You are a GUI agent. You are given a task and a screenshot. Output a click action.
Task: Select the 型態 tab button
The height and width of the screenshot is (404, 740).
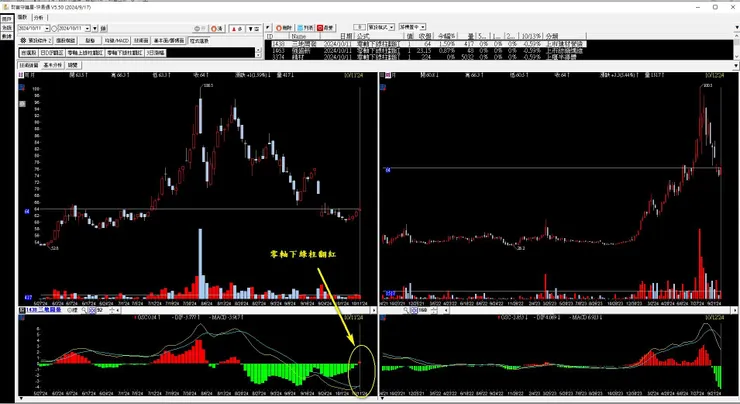(90, 41)
